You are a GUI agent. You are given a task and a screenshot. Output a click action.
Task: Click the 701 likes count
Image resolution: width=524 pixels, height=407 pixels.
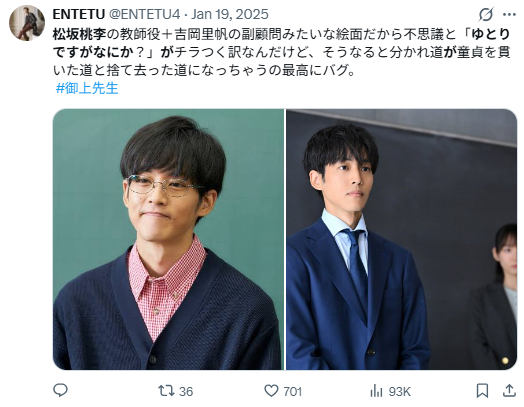point(293,391)
